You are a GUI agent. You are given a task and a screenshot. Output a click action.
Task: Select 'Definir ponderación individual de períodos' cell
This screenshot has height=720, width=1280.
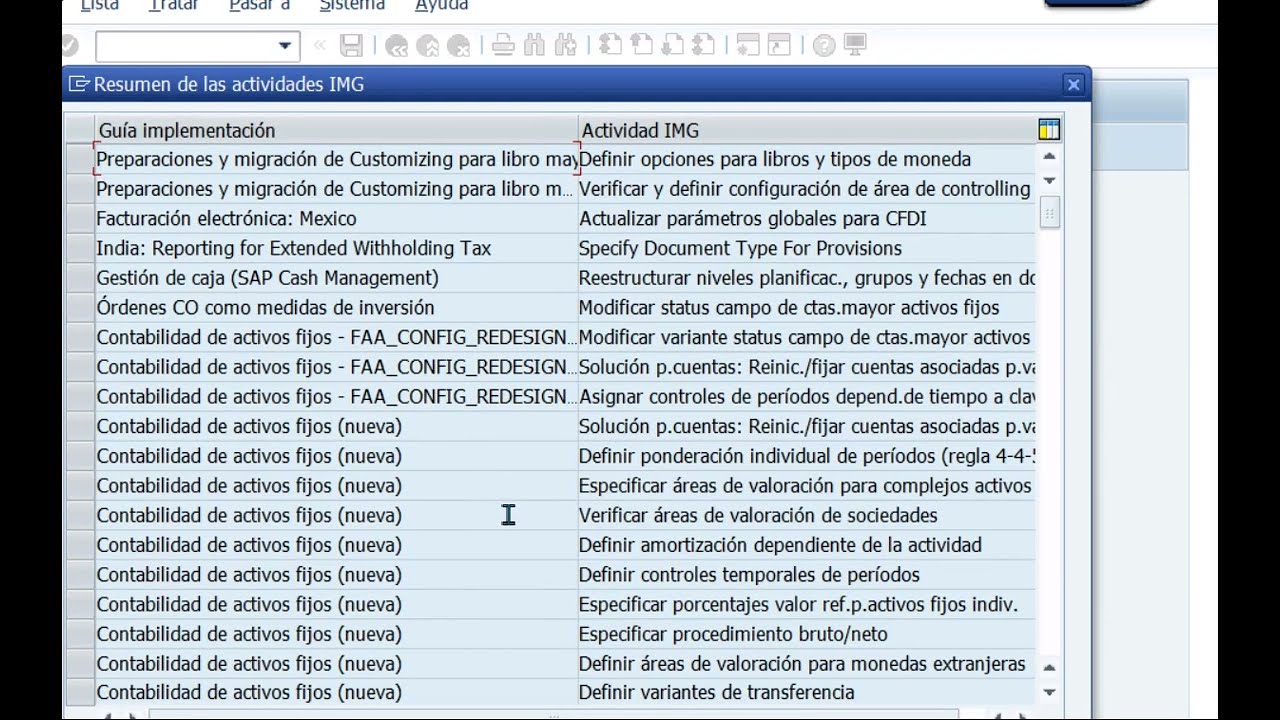point(806,456)
